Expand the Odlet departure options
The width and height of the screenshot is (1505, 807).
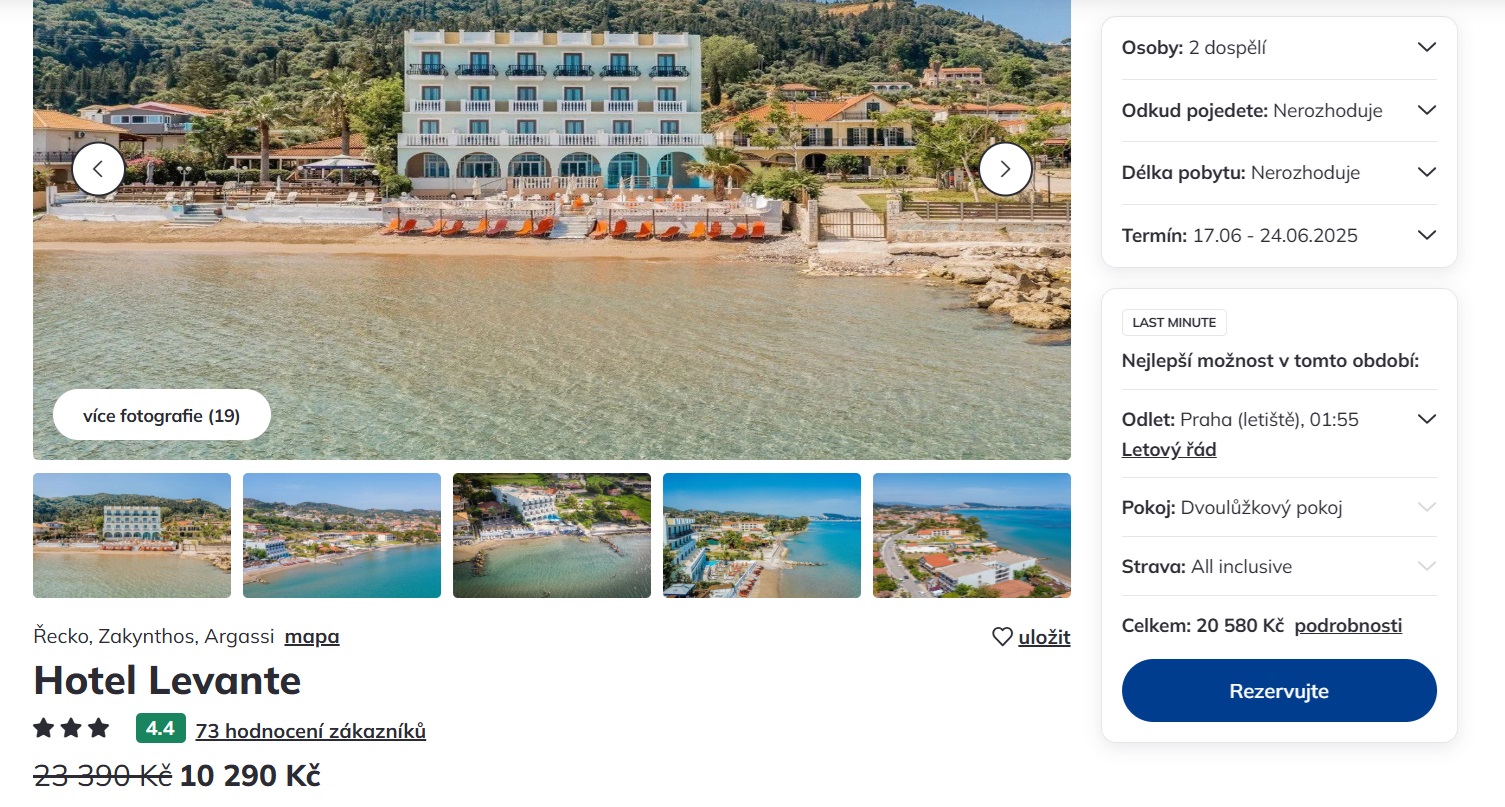pyautogui.click(x=1426, y=419)
